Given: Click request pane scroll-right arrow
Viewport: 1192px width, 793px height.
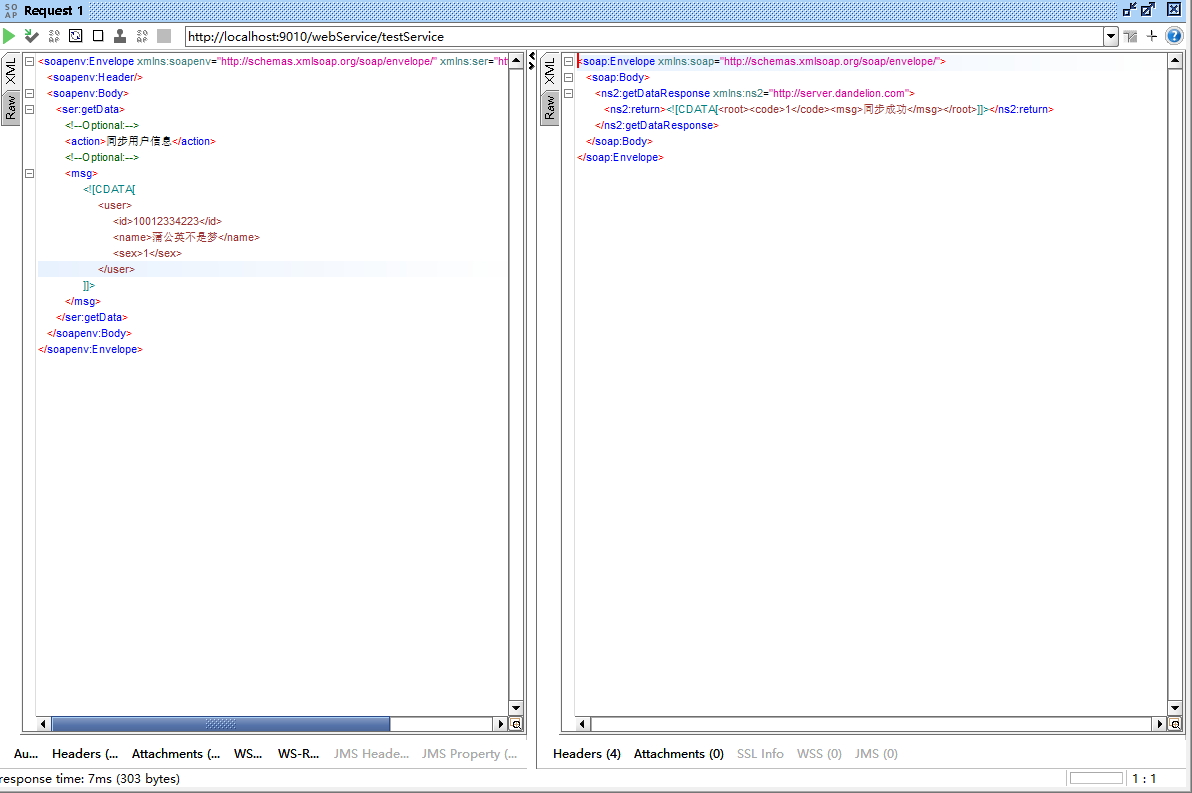Looking at the screenshot, I should tap(500, 724).
